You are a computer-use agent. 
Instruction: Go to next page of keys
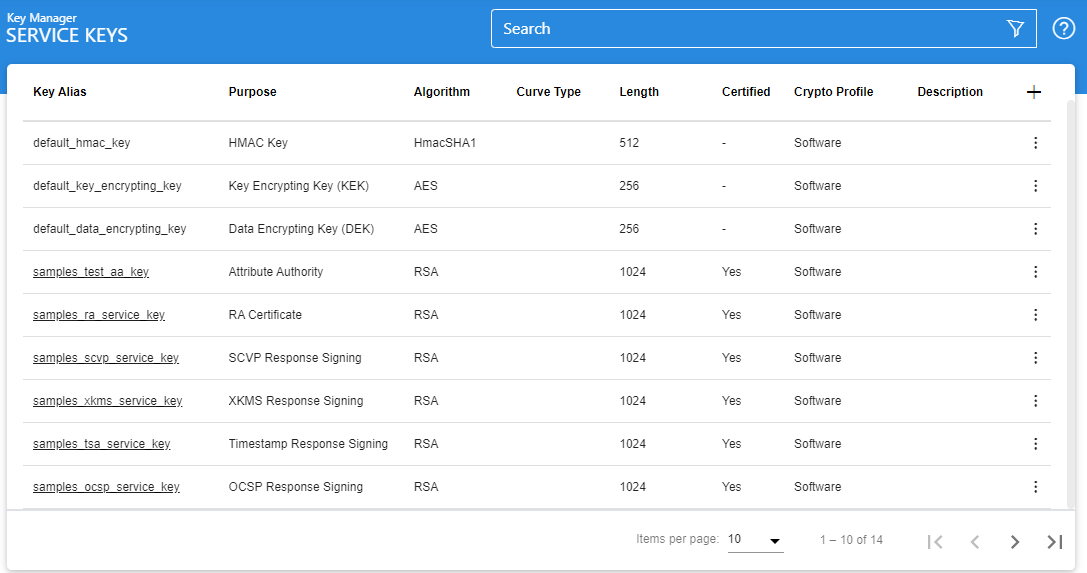(x=1015, y=541)
